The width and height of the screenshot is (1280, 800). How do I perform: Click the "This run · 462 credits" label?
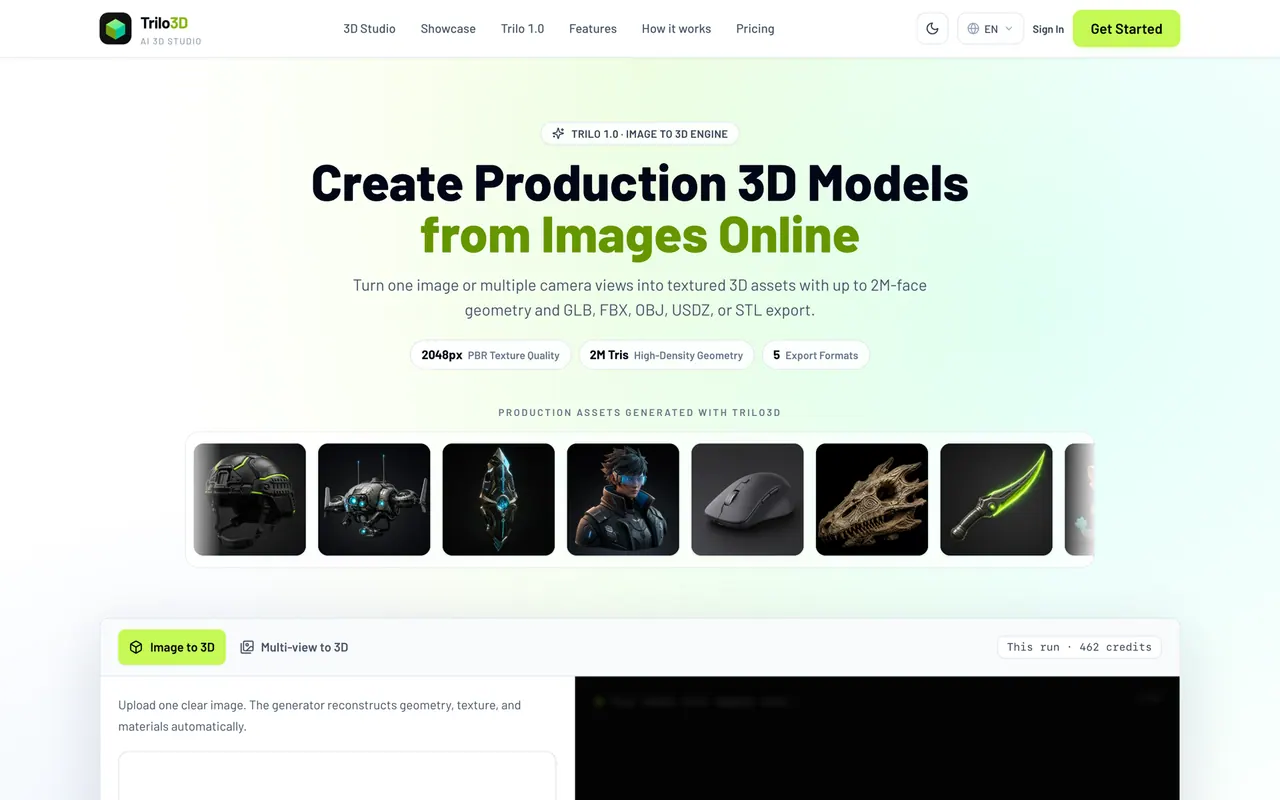click(x=1079, y=647)
